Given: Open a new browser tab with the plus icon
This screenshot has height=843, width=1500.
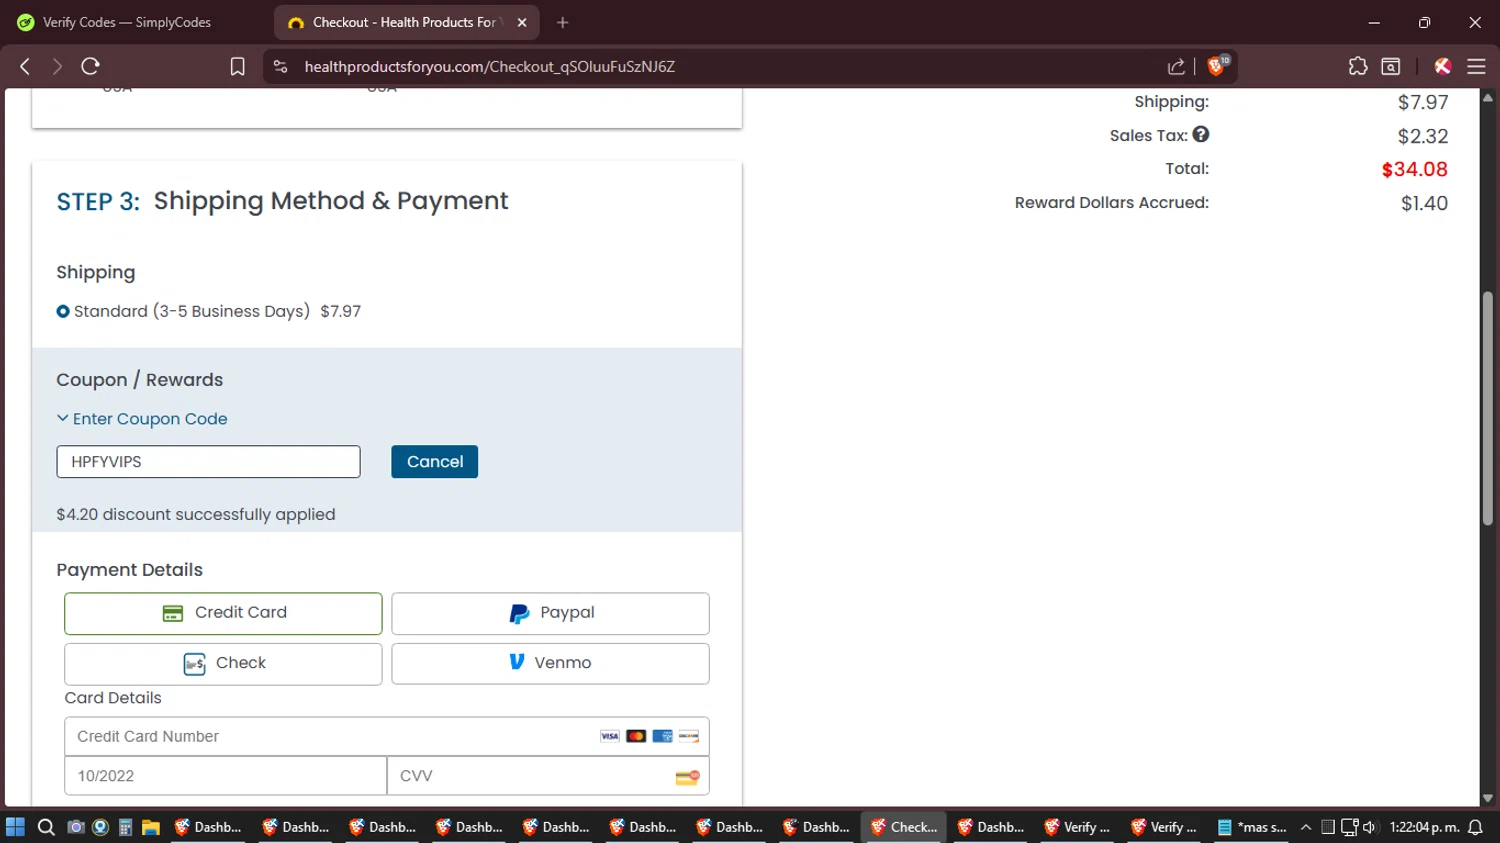Looking at the screenshot, I should point(563,22).
